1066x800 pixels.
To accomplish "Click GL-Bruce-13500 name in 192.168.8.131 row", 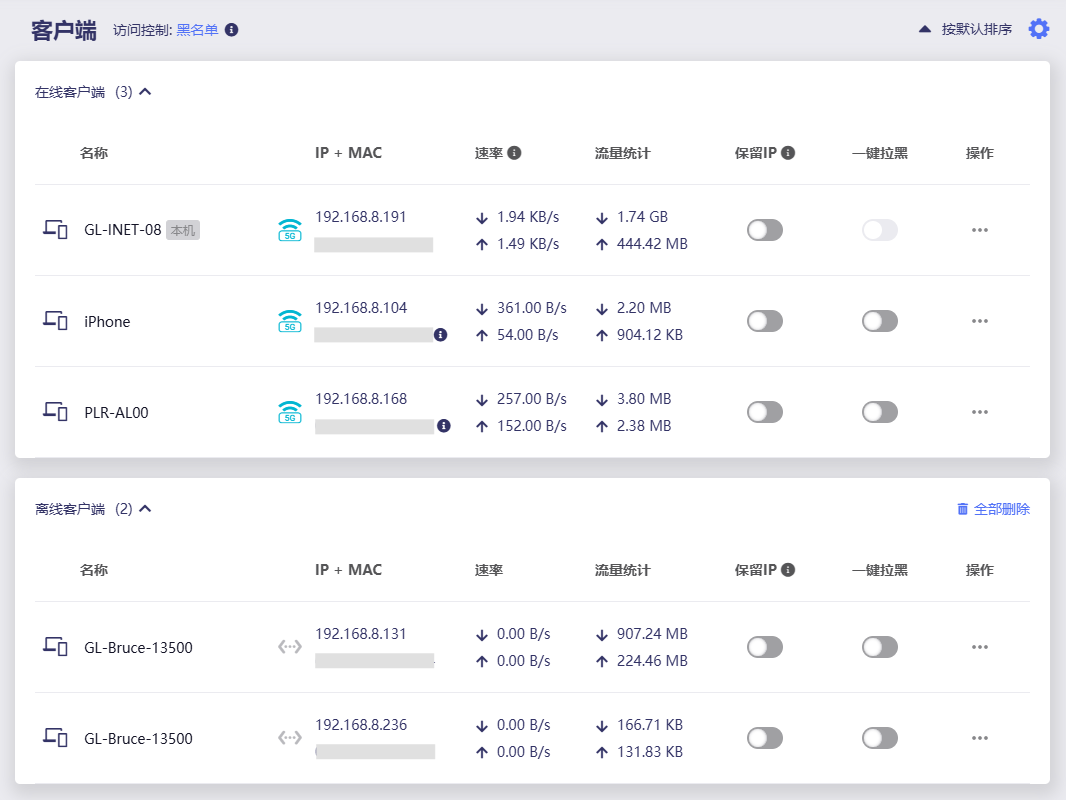I will pyautogui.click(x=138, y=648).
